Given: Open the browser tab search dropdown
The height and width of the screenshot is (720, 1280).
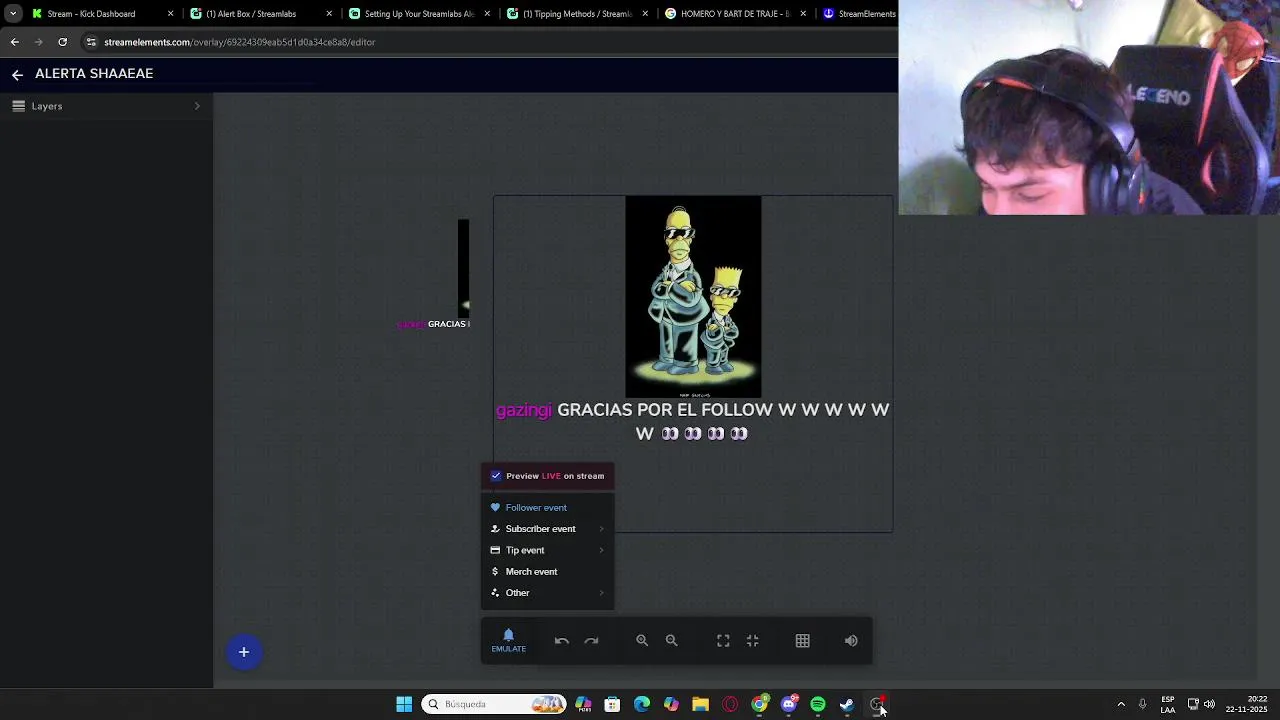Looking at the screenshot, I should pos(13,14).
